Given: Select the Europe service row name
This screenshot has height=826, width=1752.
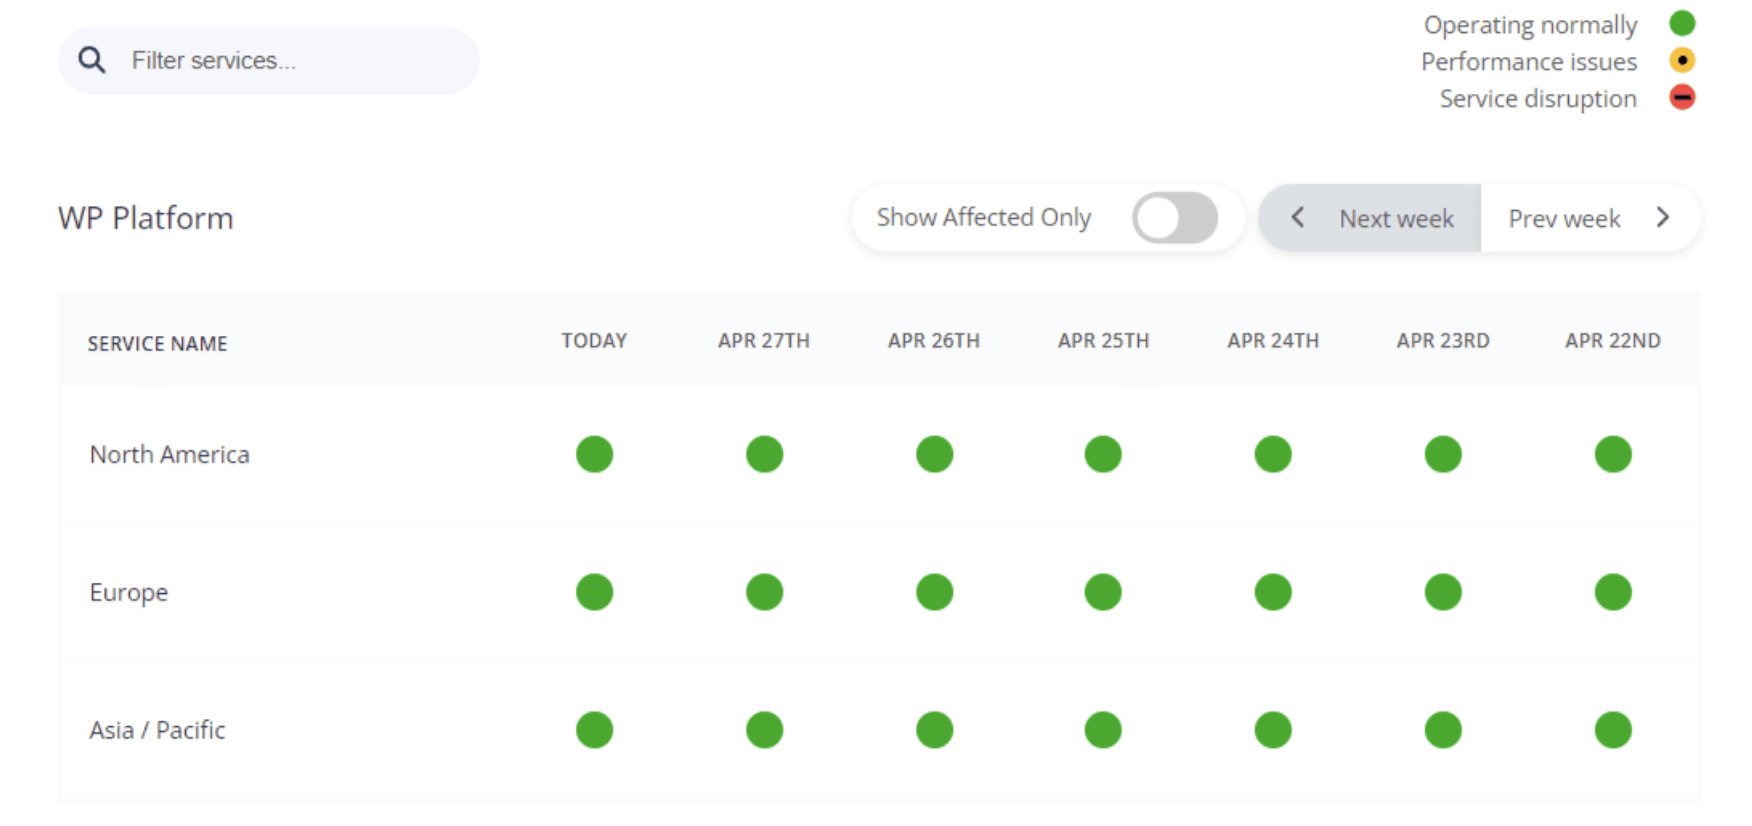Looking at the screenshot, I should 129,592.
